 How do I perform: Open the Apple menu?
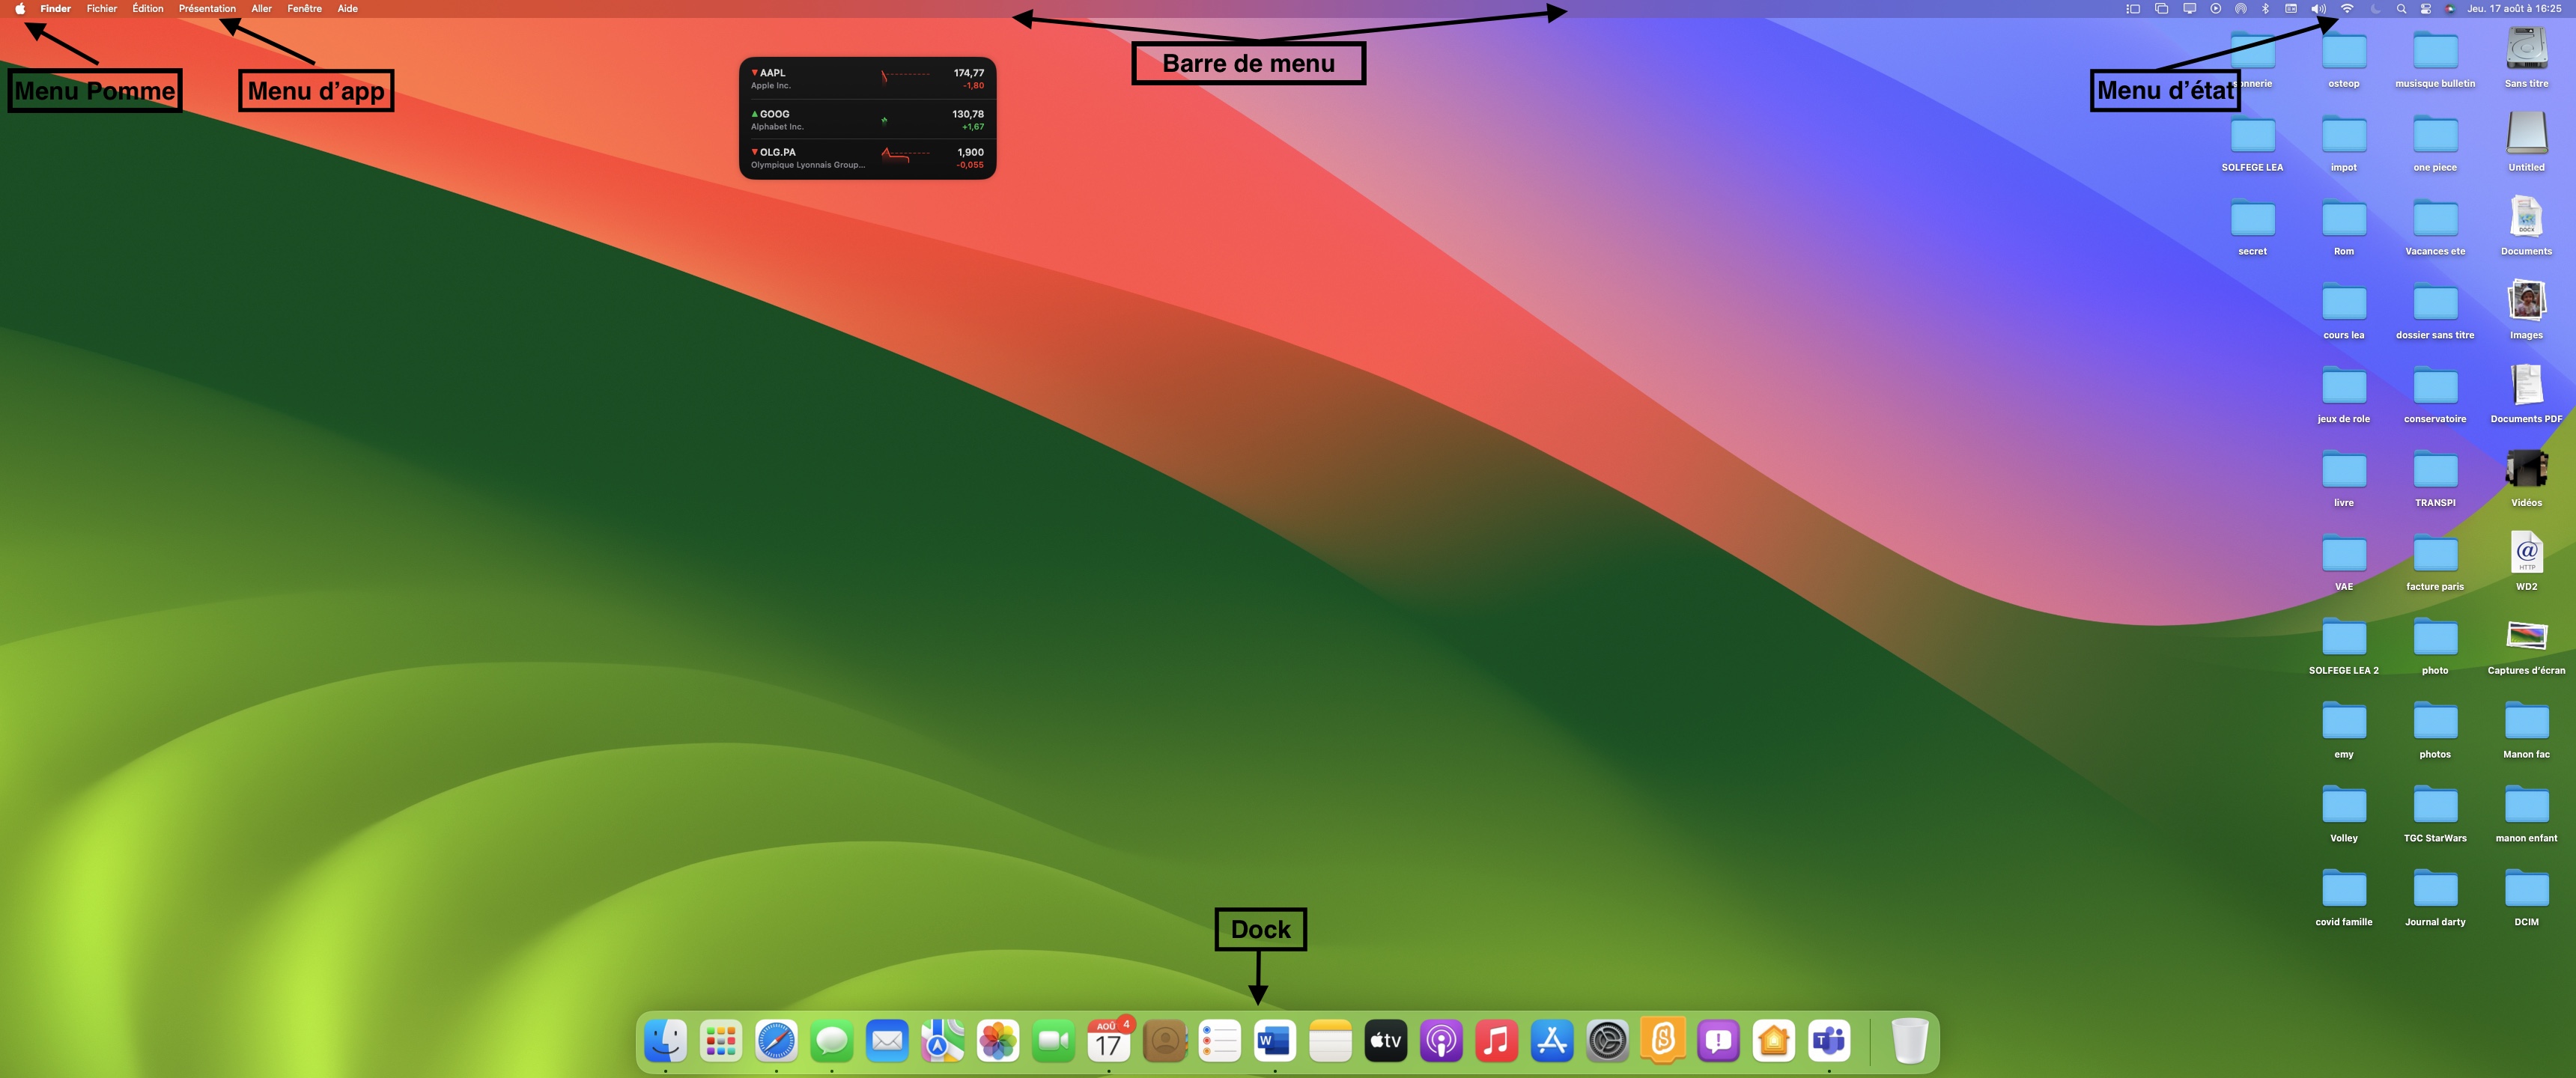[x=19, y=8]
